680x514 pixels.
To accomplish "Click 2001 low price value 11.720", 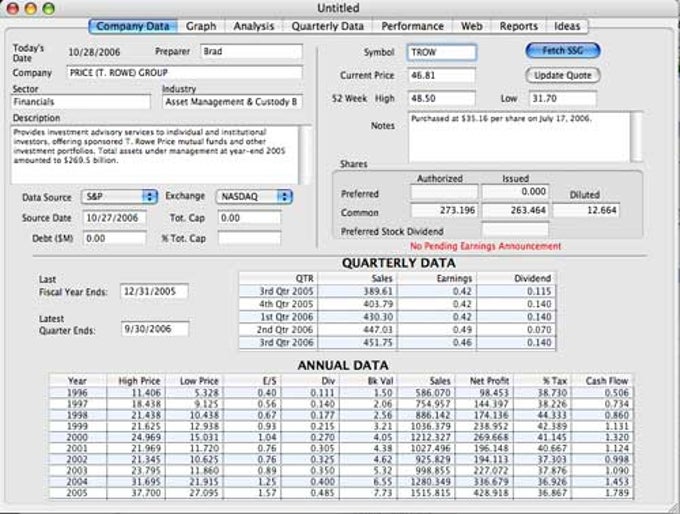I will tap(204, 449).
